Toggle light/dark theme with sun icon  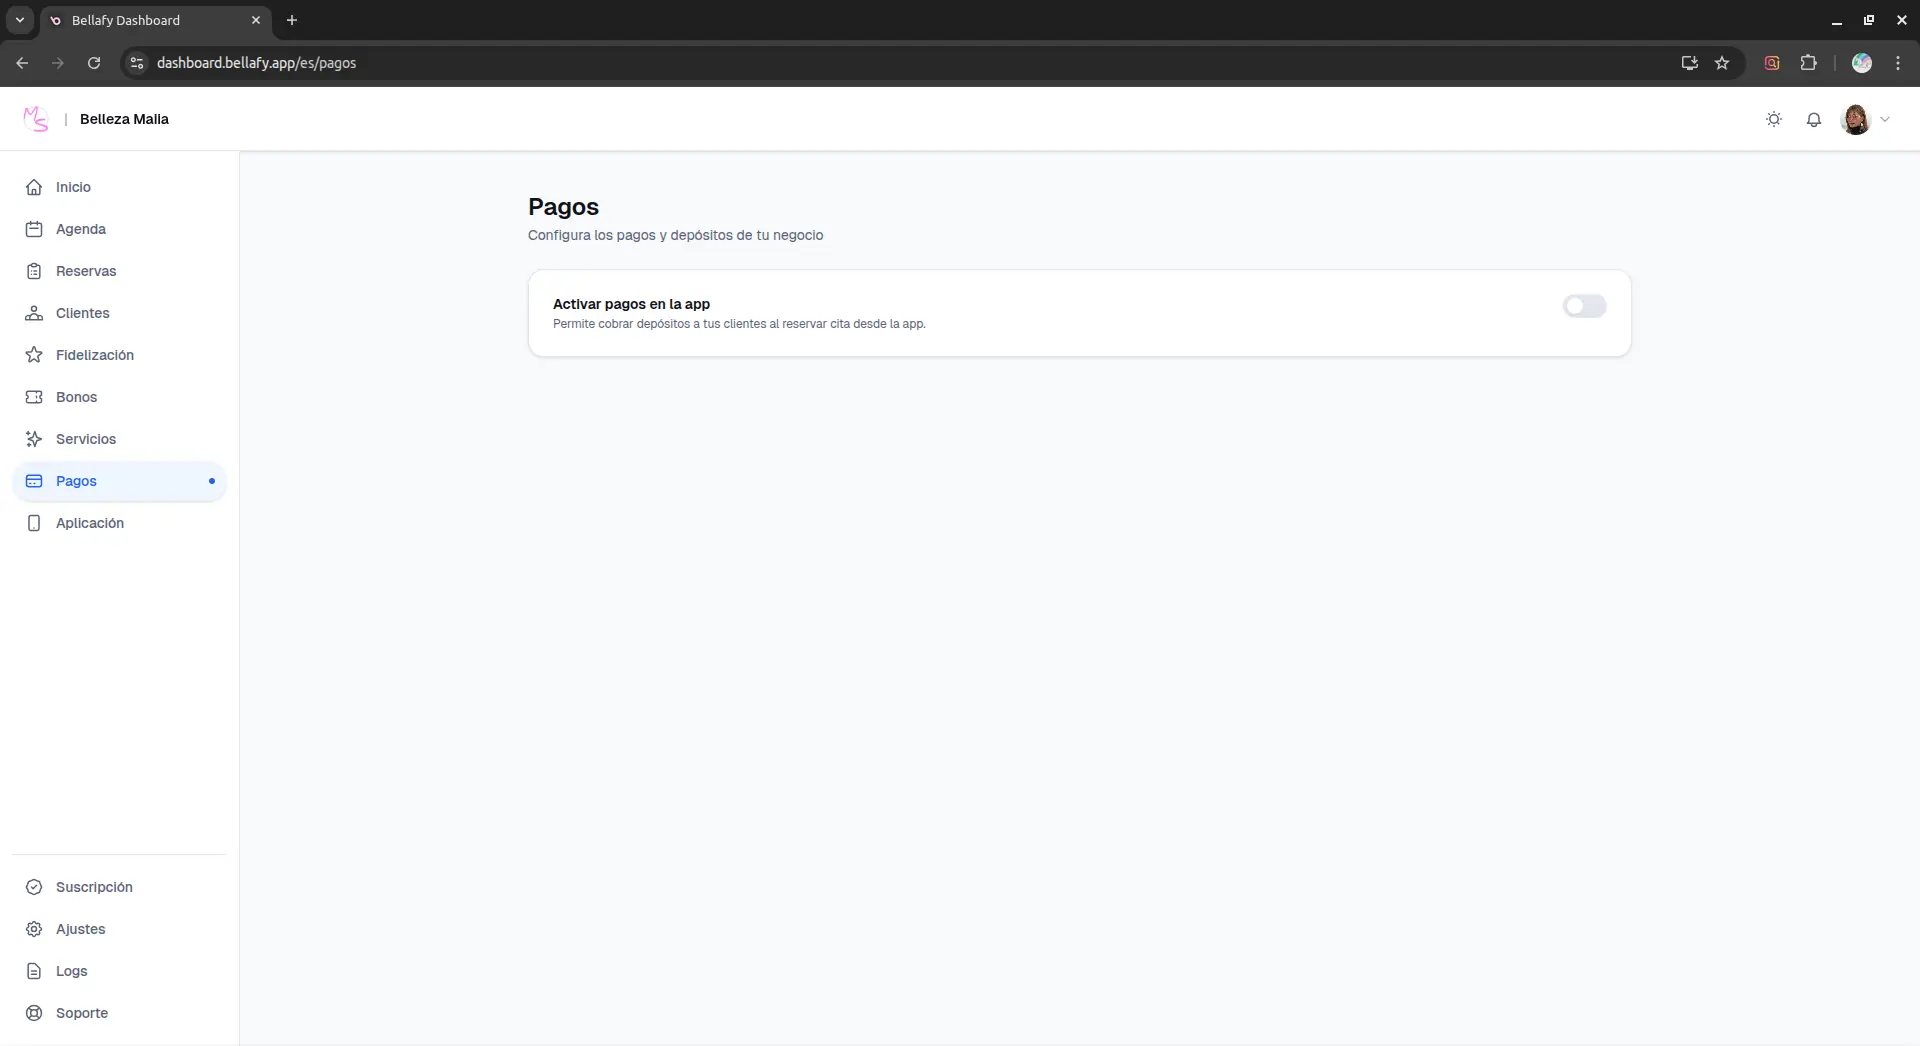1774,119
